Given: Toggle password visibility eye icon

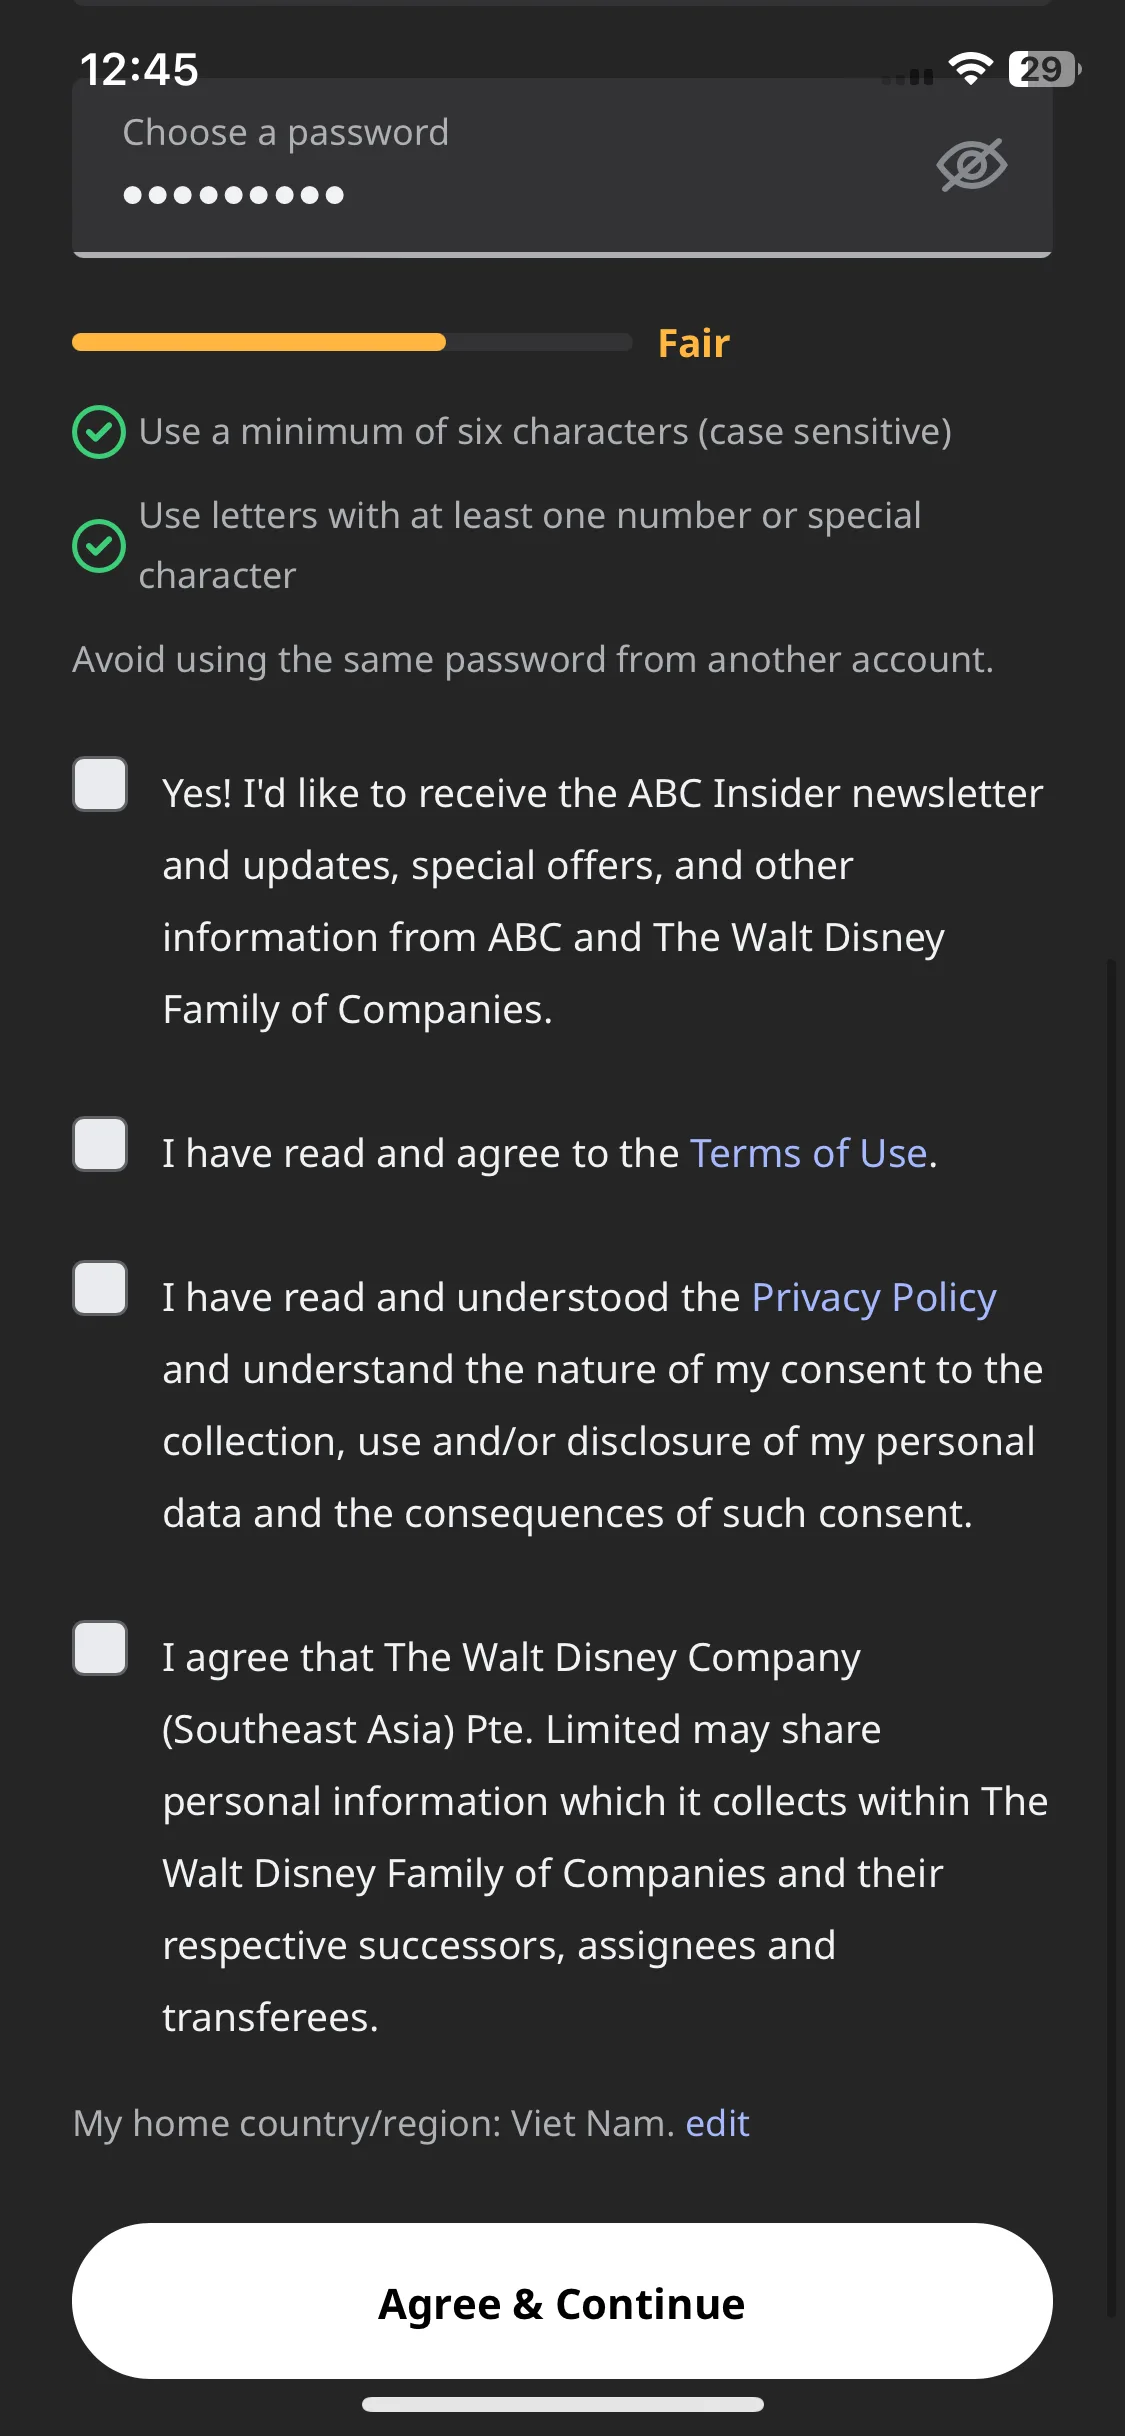Looking at the screenshot, I should (x=971, y=165).
